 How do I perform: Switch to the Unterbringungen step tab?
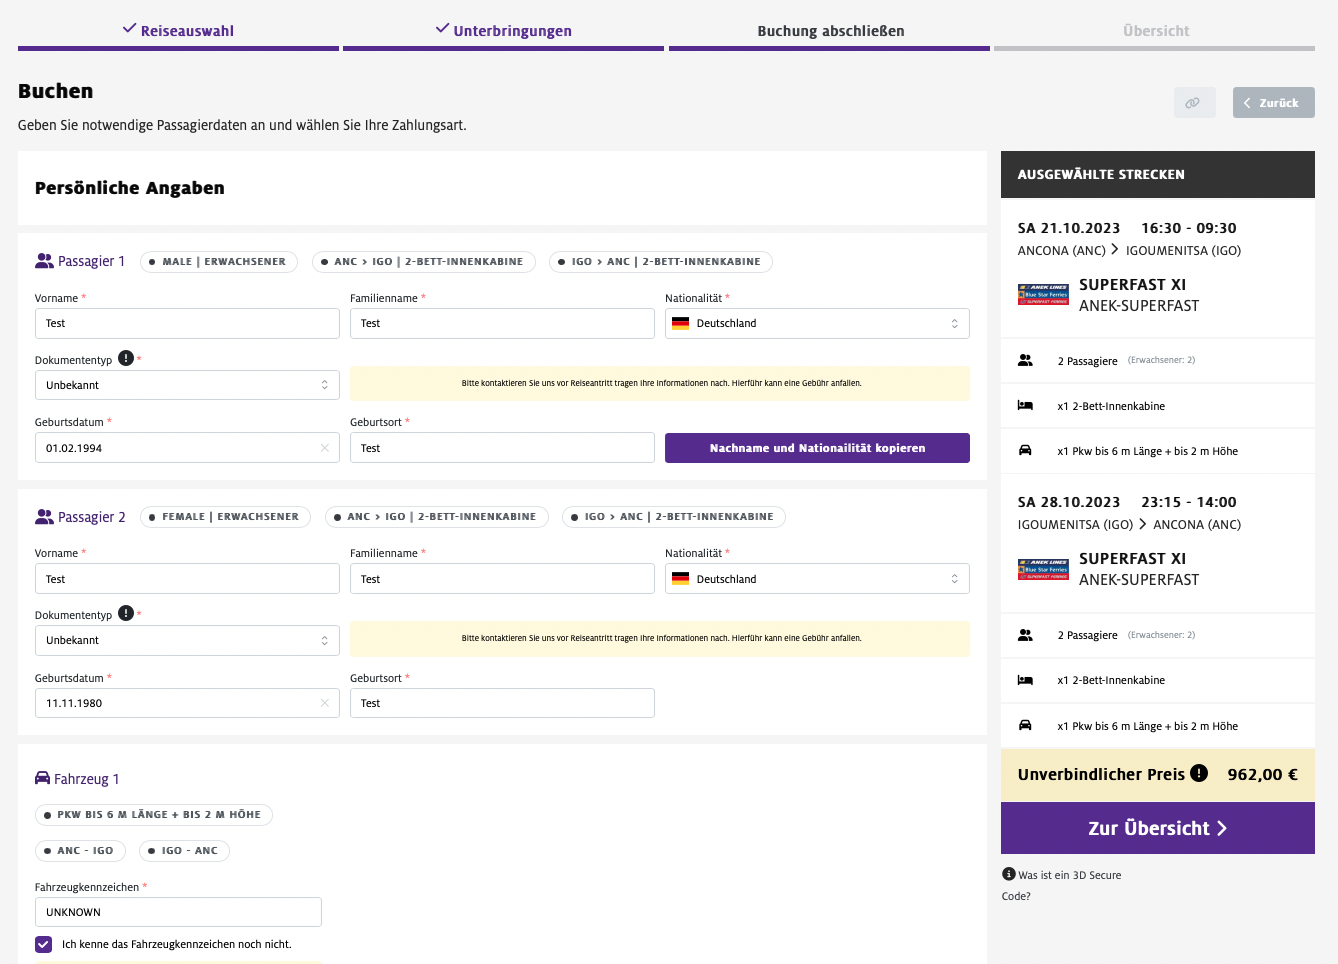[503, 31]
